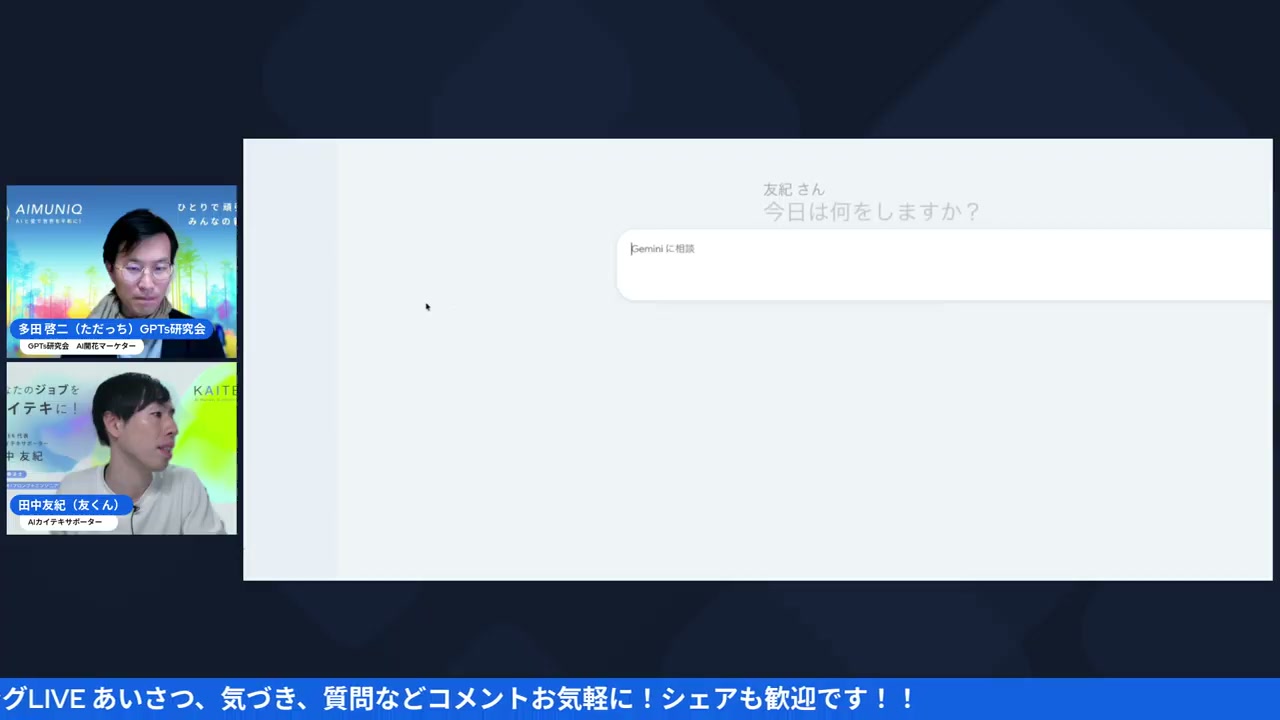
Task: Click the "友紀 さん" greeting name
Action: pos(793,189)
